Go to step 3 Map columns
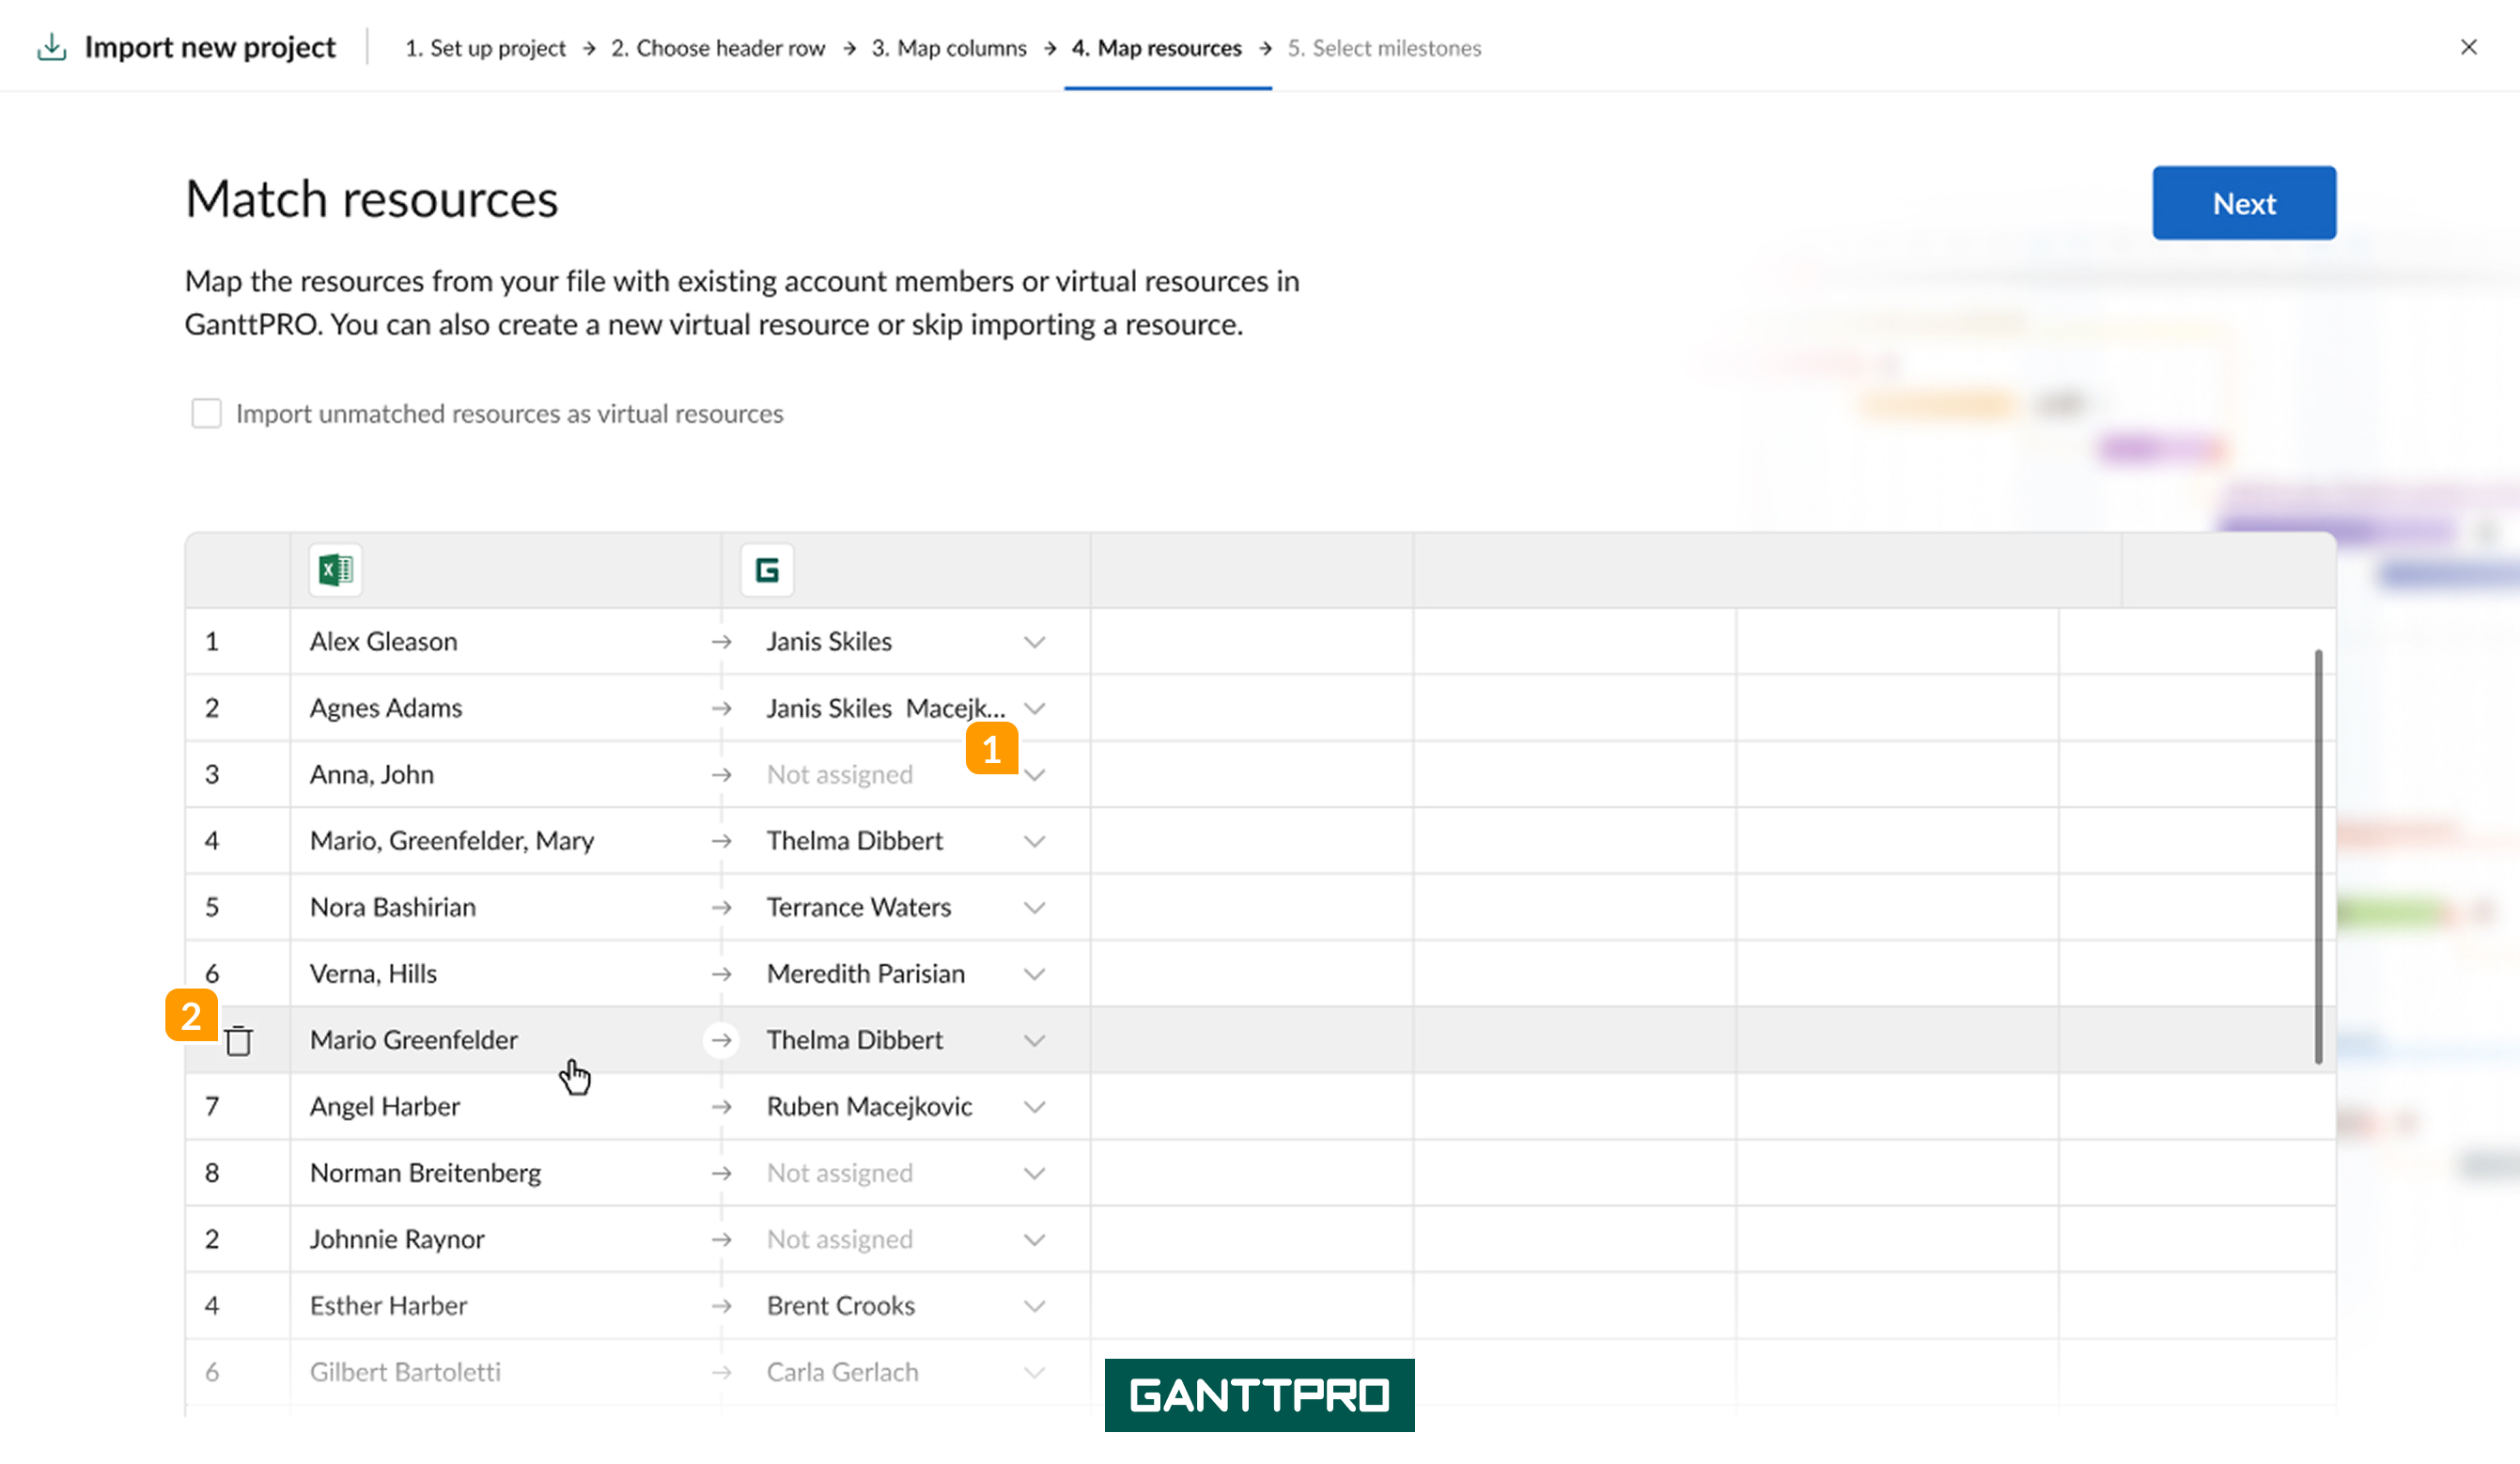Image resolution: width=2520 pixels, height=1464 pixels. point(948,48)
